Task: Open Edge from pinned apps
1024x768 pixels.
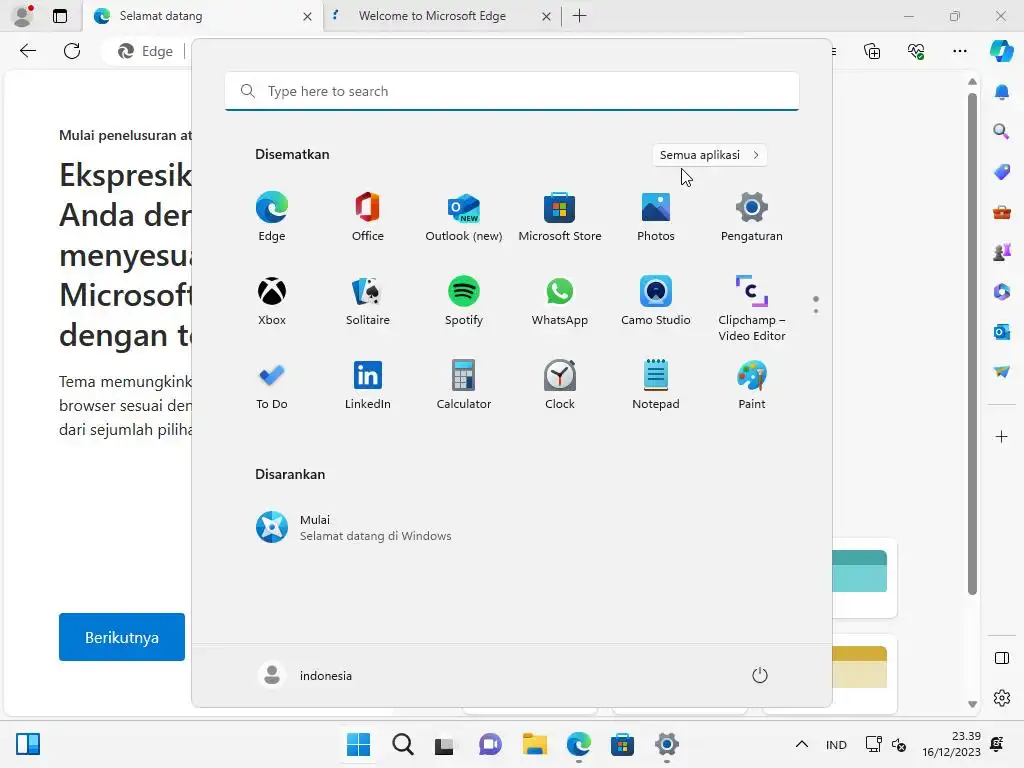Action: pyautogui.click(x=272, y=217)
